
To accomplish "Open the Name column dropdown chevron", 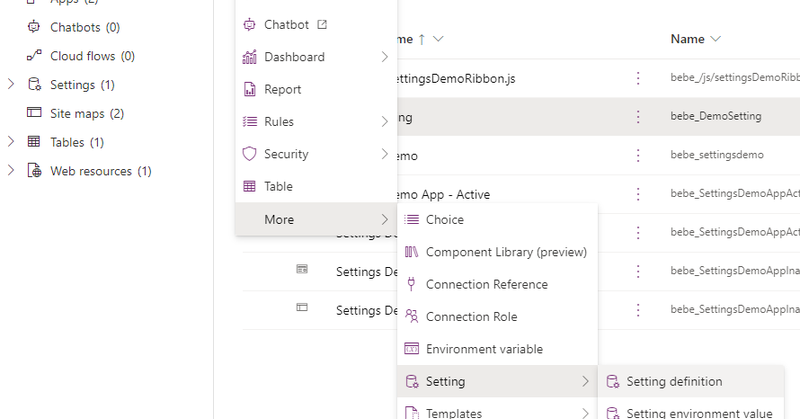I will 715,39.
